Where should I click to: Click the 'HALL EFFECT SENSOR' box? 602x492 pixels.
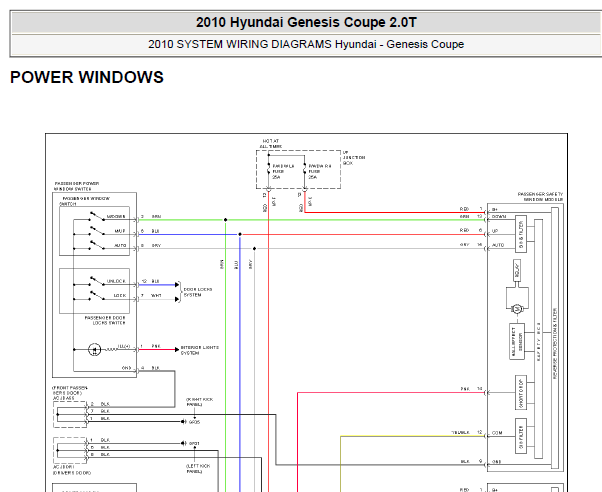[x=517, y=341]
